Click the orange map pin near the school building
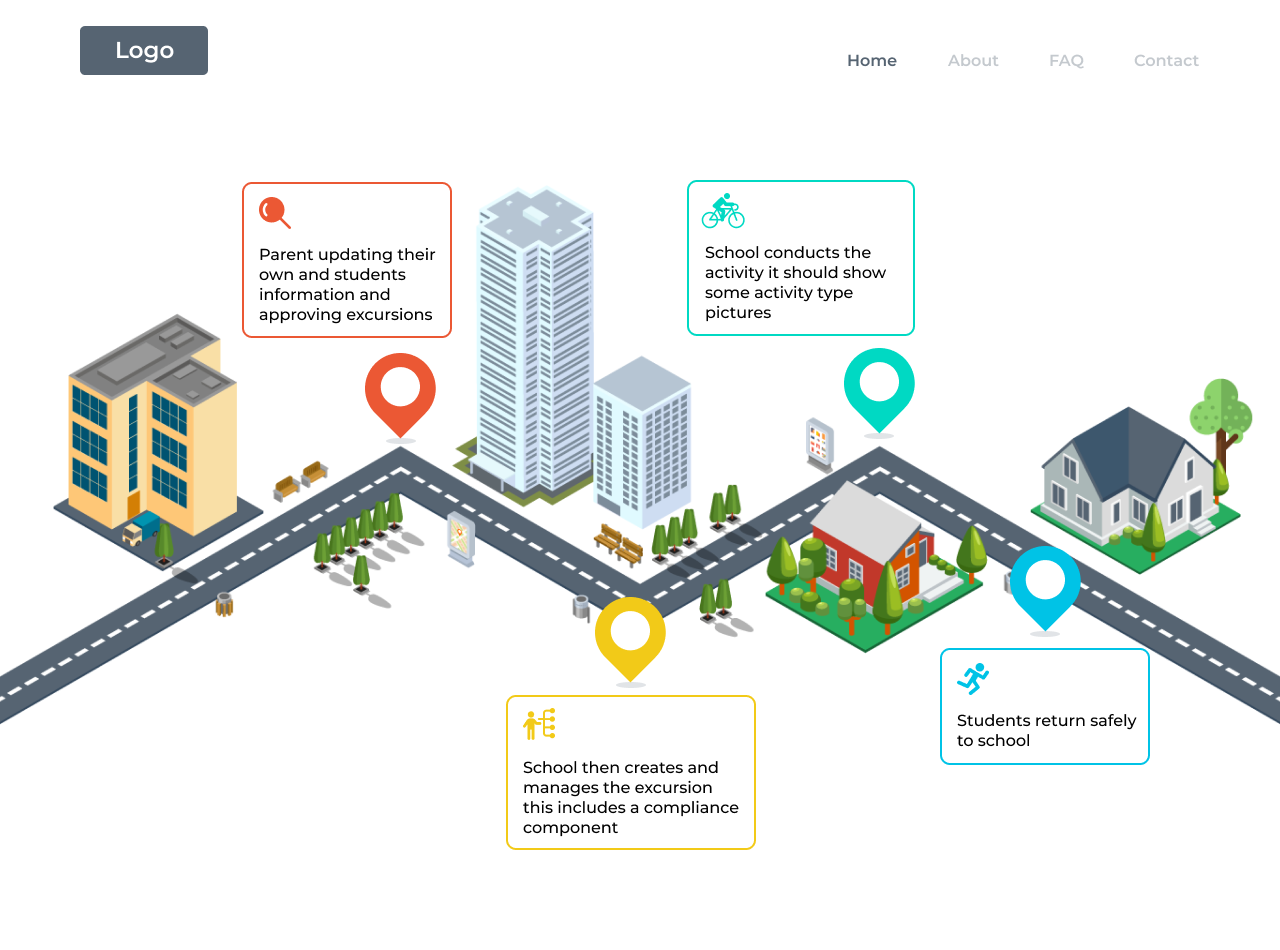 point(400,390)
